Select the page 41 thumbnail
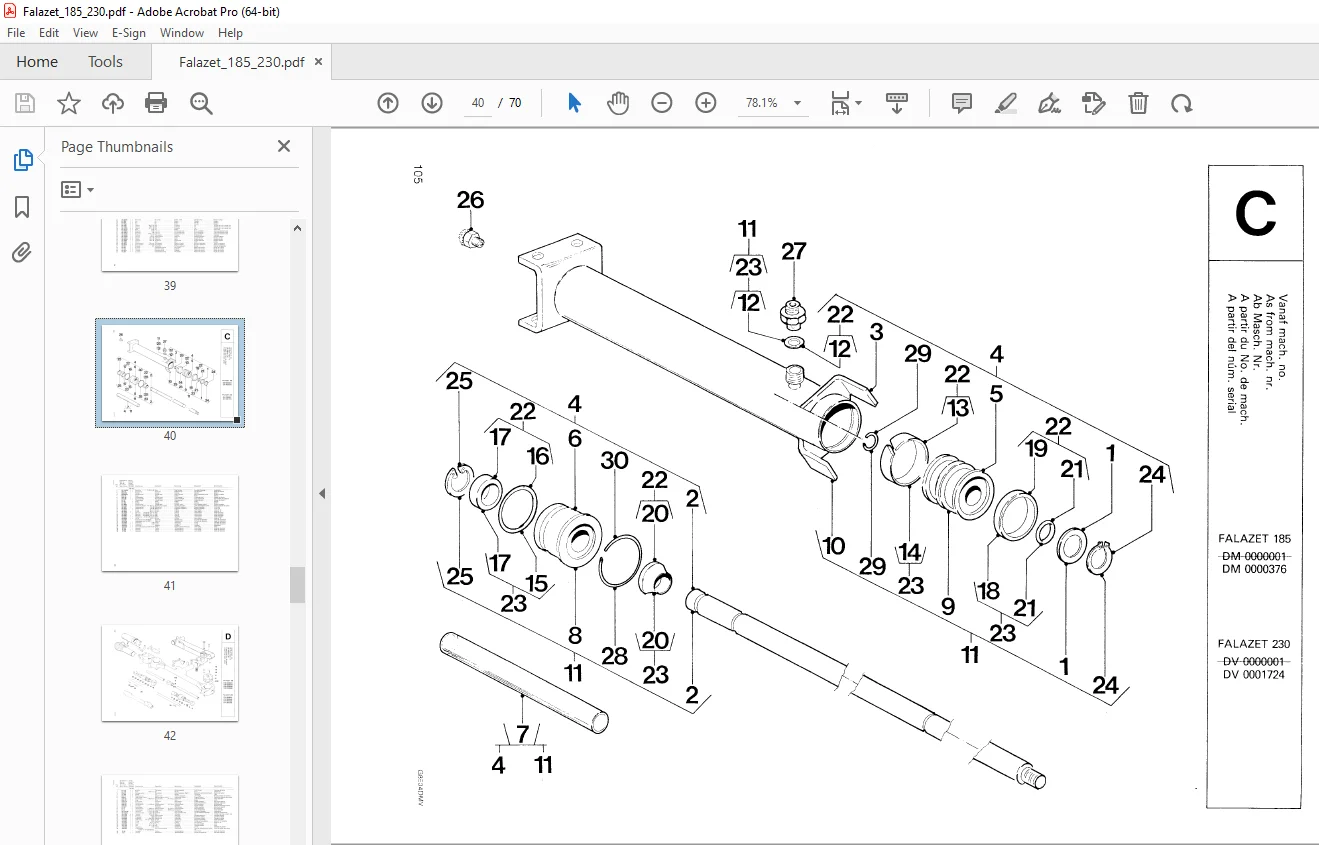 (x=170, y=523)
